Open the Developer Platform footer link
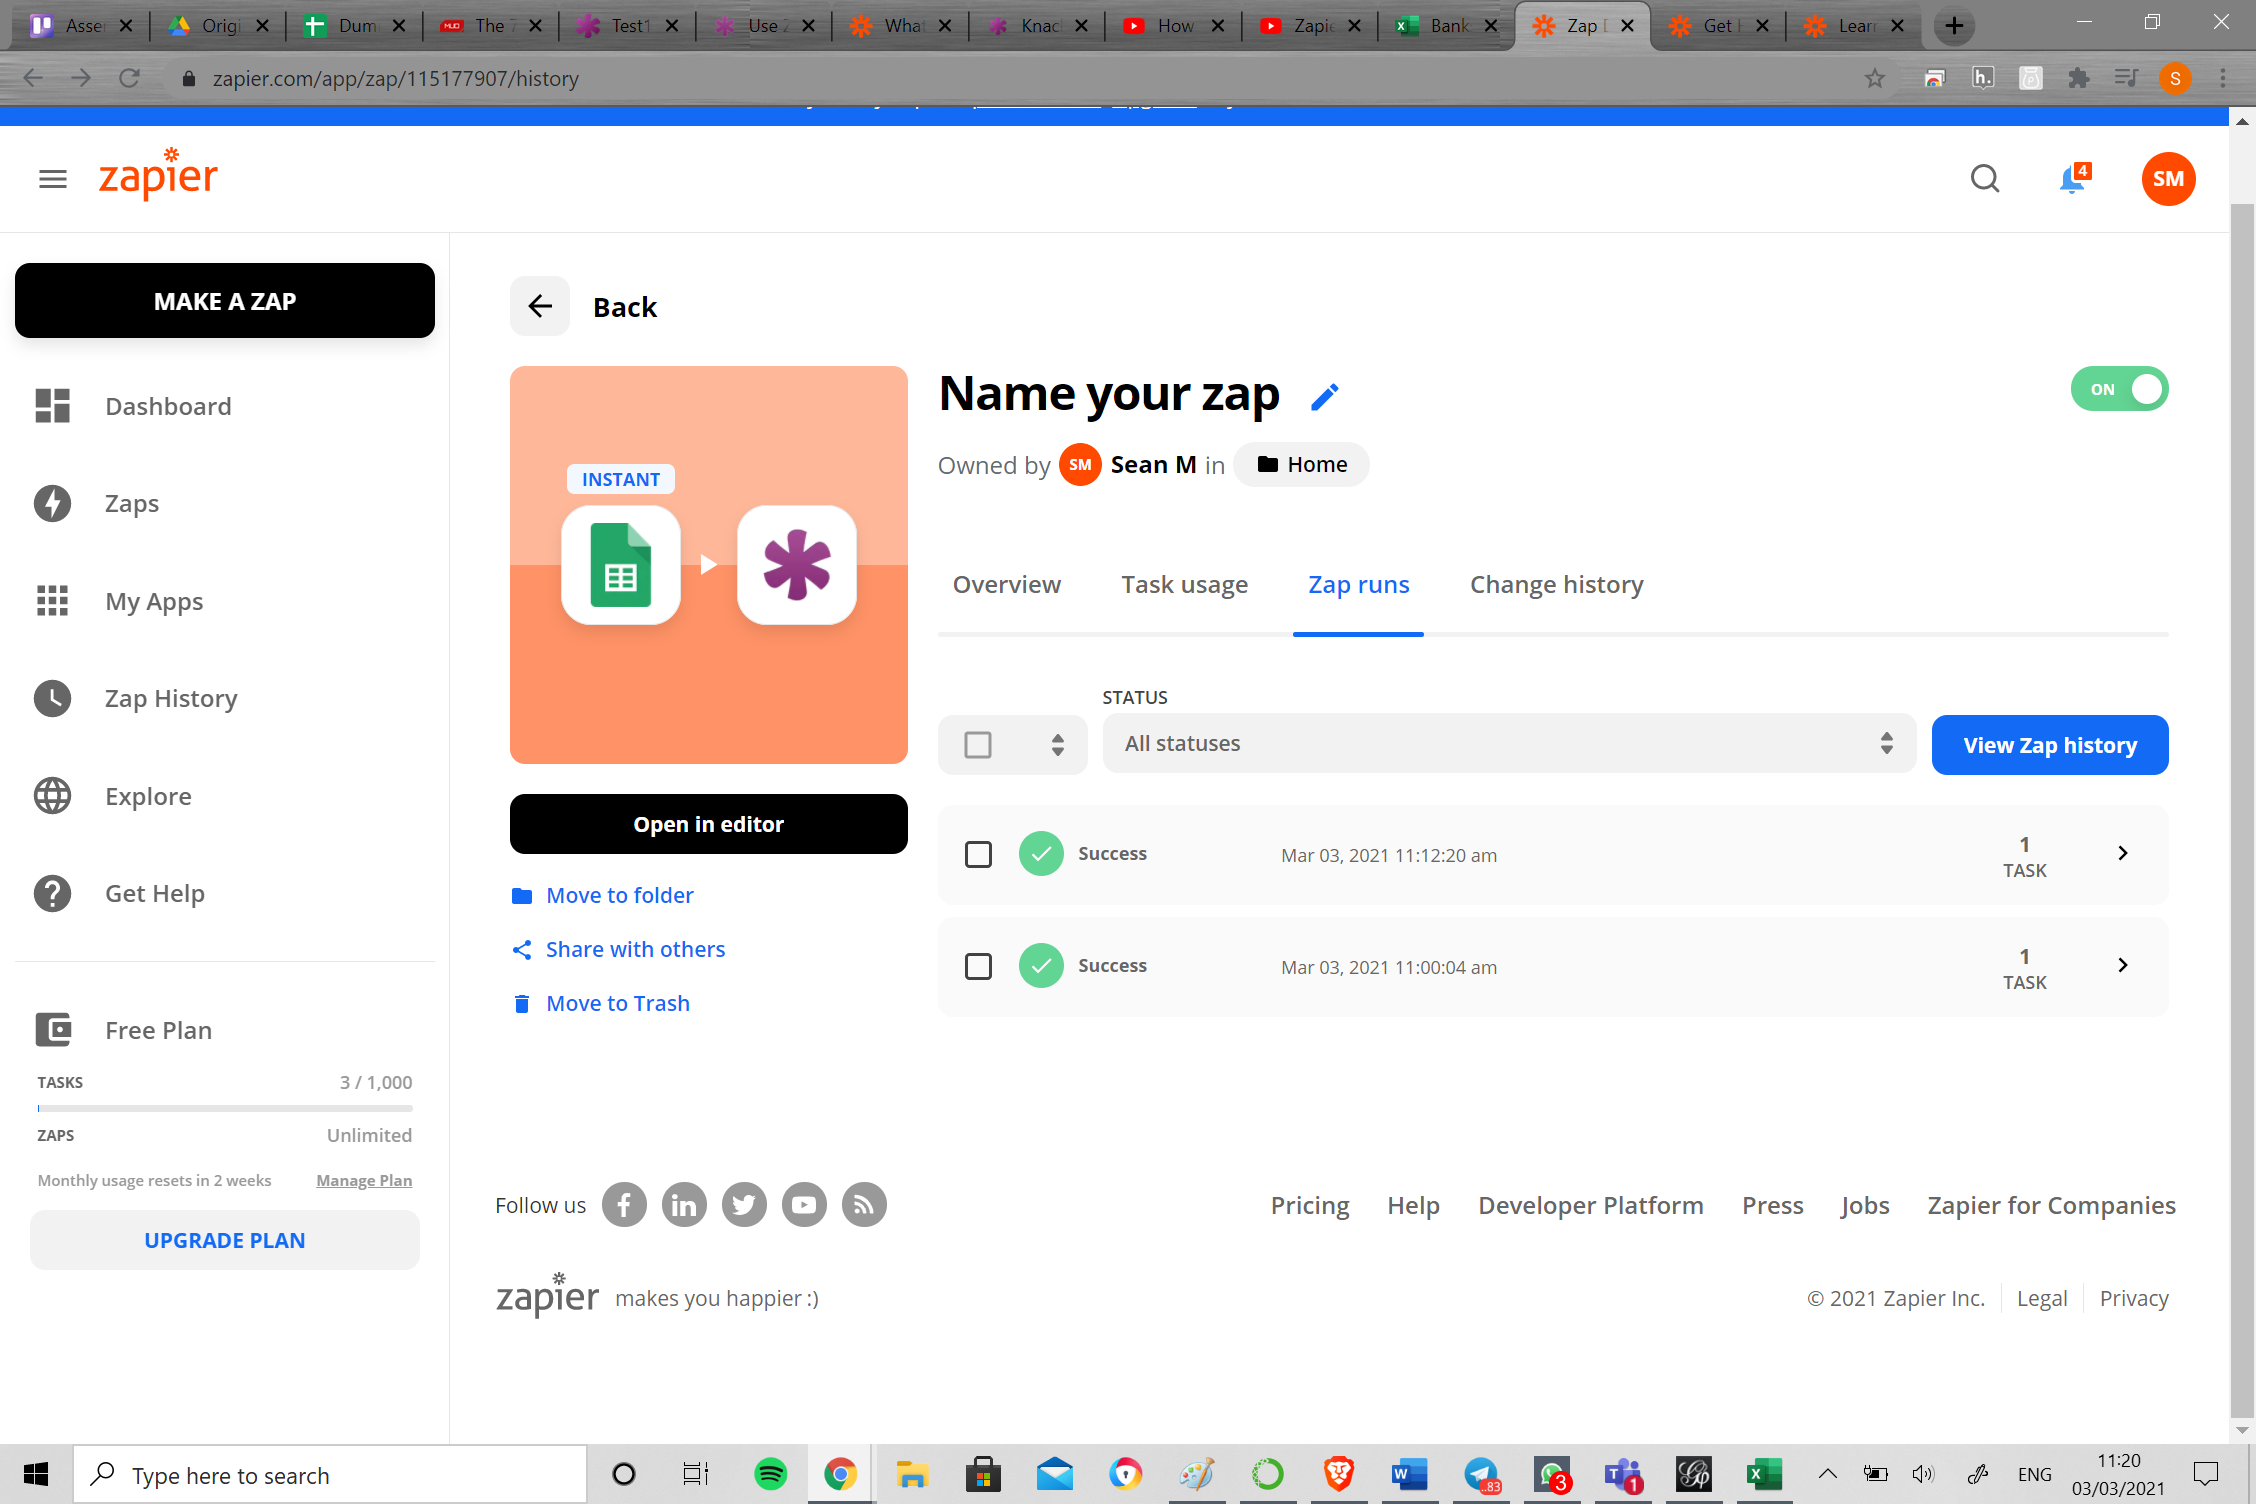Image resolution: width=2256 pixels, height=1504 pixels. [1591, 1205]
